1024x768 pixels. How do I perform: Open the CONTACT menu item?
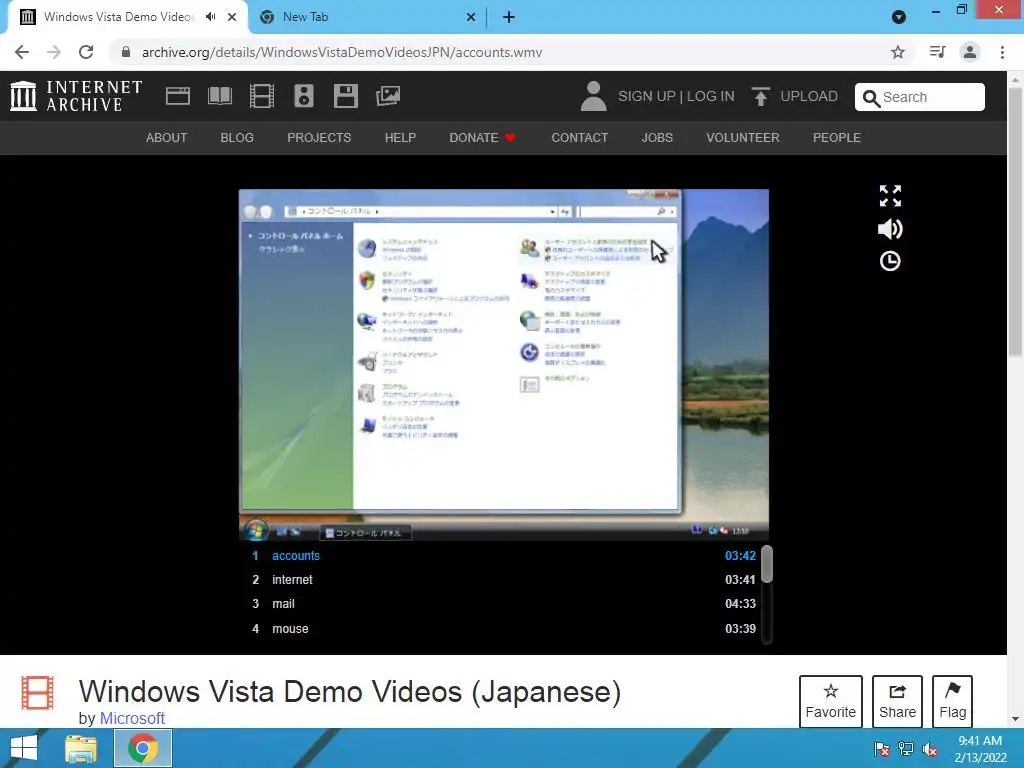(x=579, y=138)
